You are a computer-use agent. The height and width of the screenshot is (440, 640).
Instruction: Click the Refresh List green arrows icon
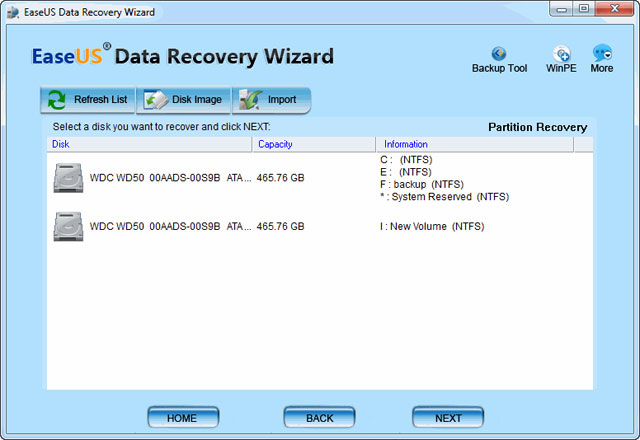56,100
